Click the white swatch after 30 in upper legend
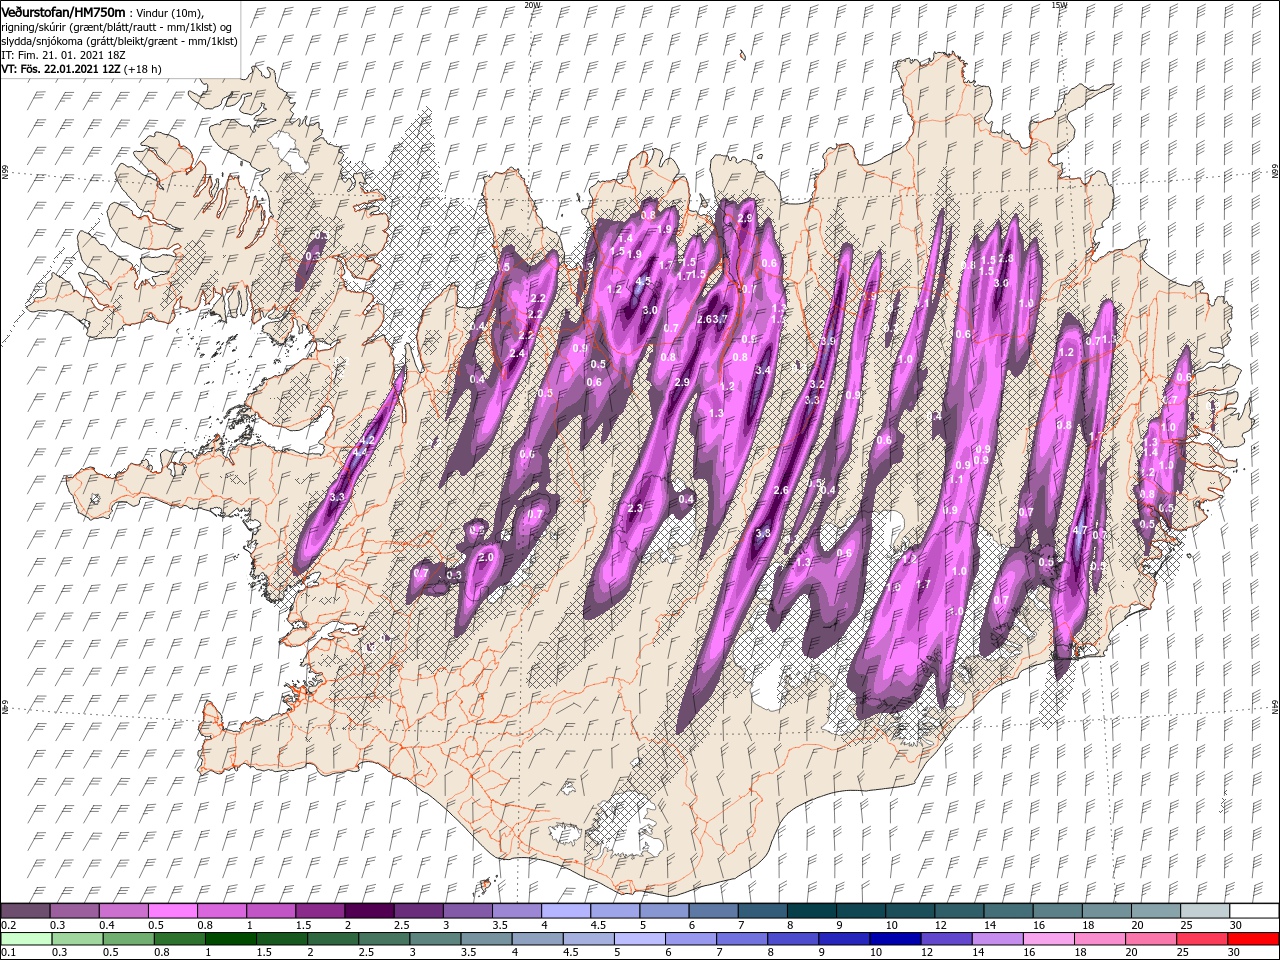 point(1254,911)
